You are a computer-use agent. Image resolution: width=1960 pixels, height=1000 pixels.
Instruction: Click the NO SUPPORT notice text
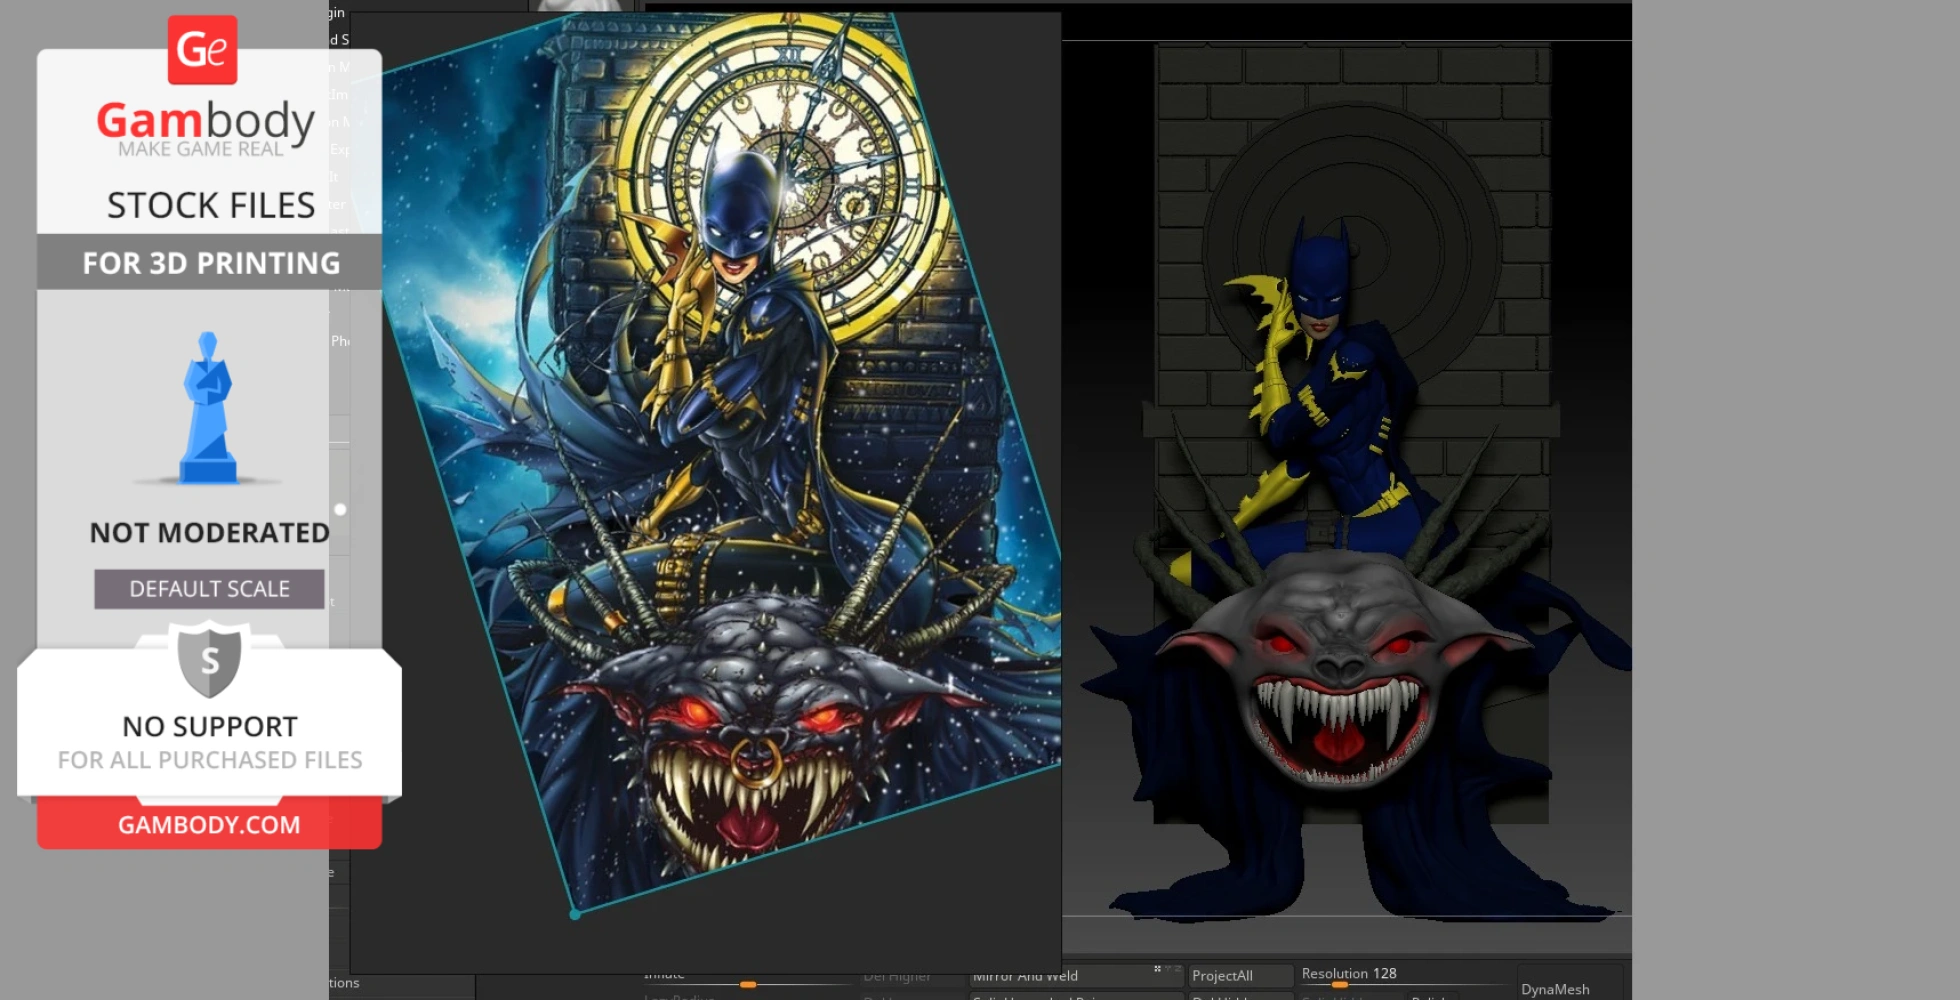pos(210,727)
